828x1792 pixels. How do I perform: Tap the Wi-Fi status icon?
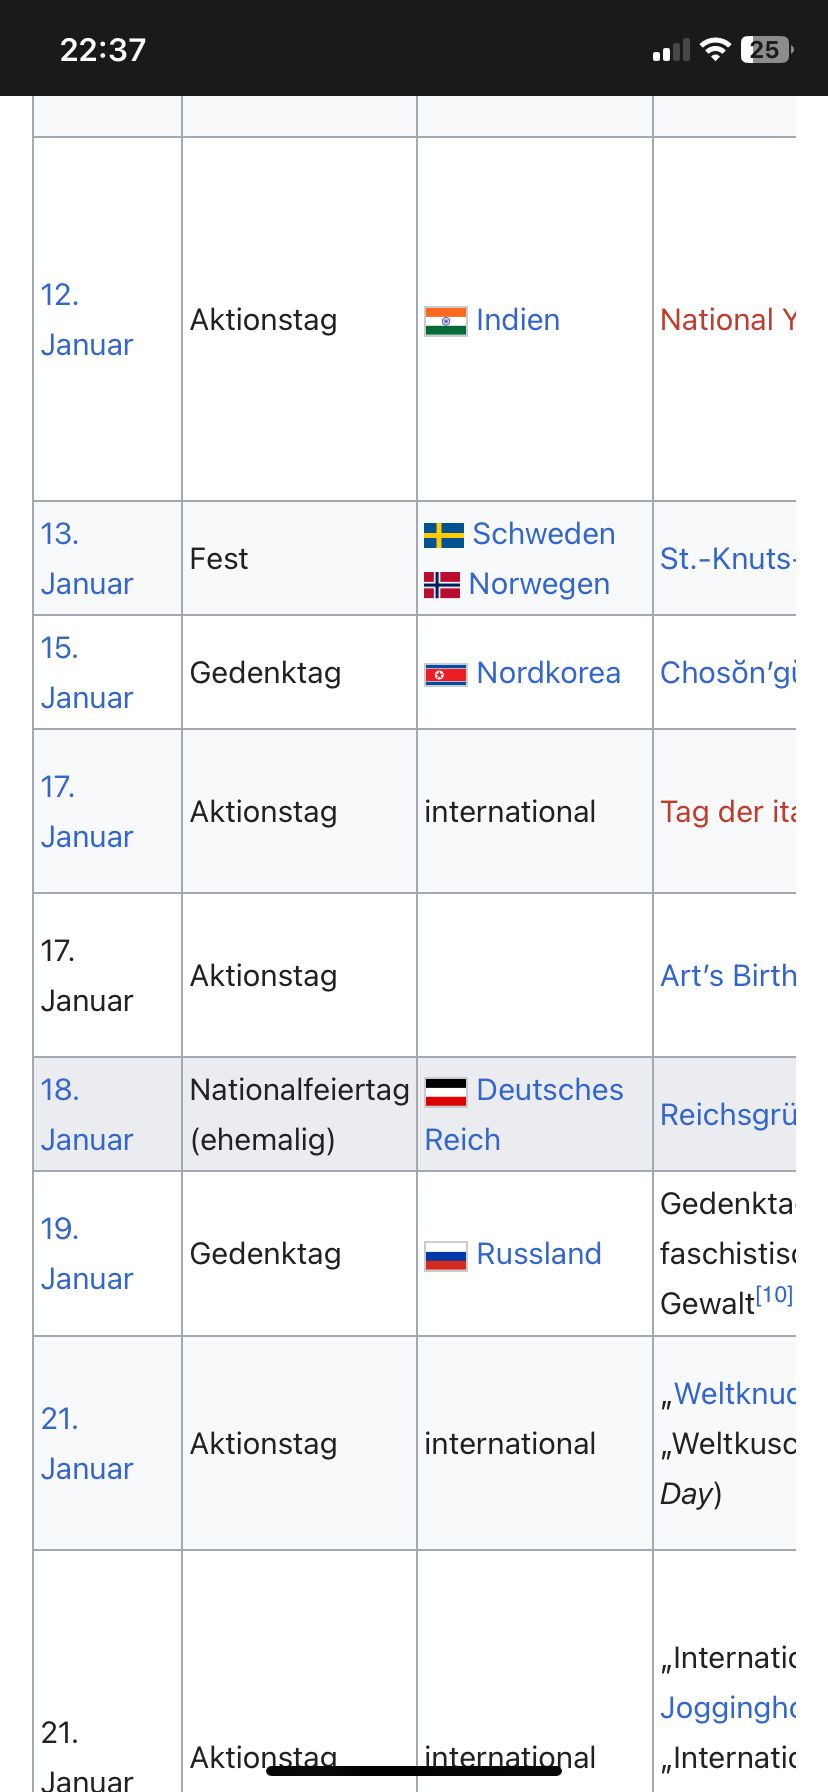715,49
